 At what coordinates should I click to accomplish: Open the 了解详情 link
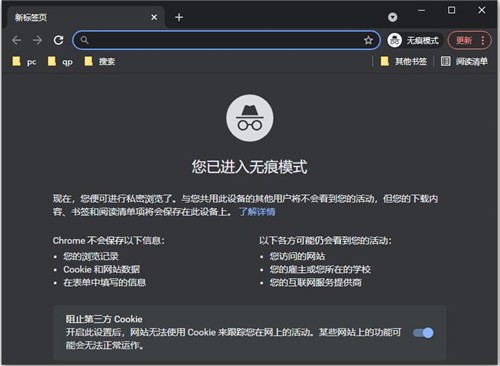click(x=257, y=212)
